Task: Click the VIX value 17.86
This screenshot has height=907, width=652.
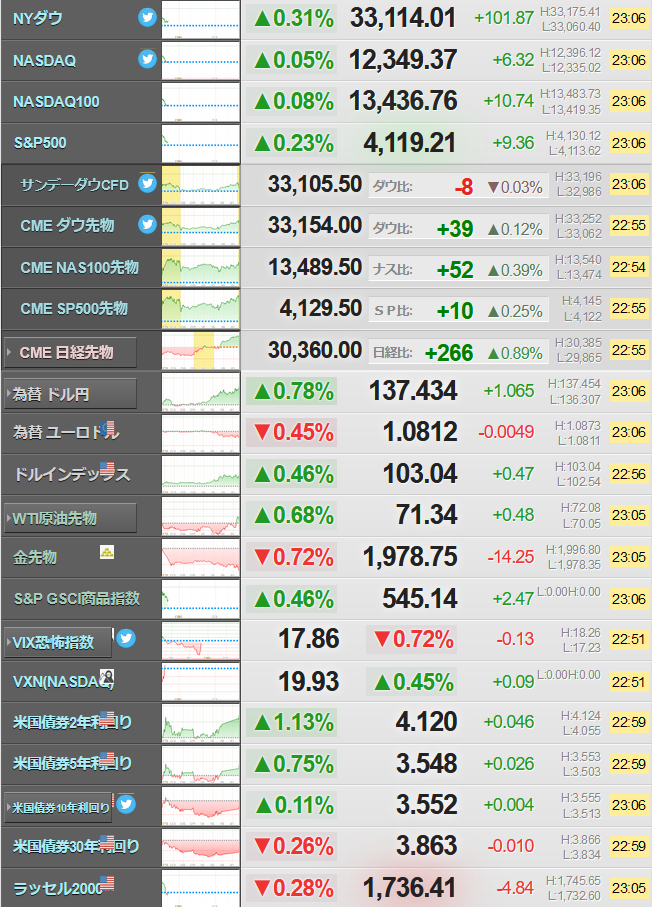Action: pos(308,639)
